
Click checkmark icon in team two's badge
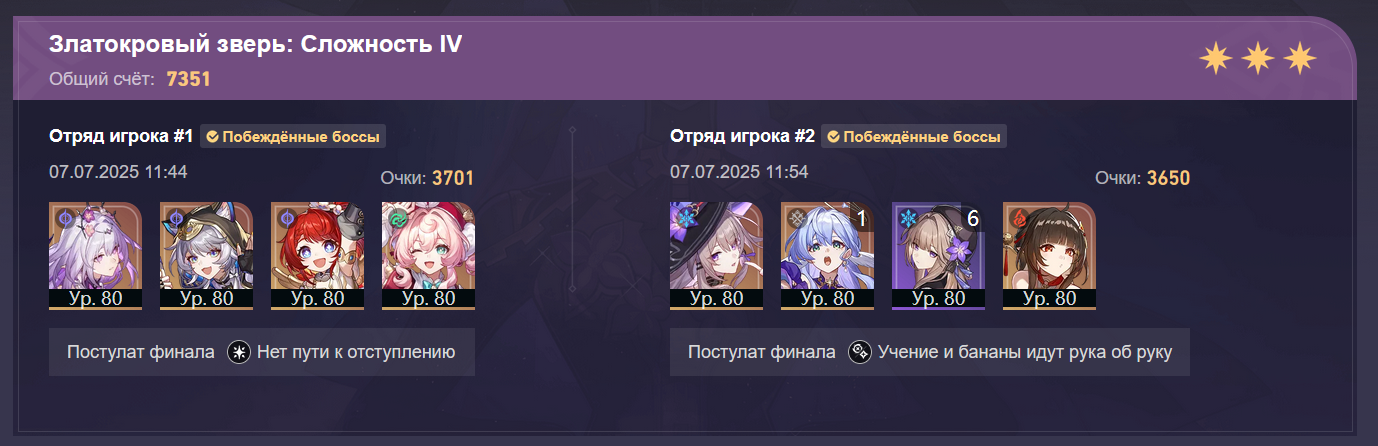coord(834,137)
